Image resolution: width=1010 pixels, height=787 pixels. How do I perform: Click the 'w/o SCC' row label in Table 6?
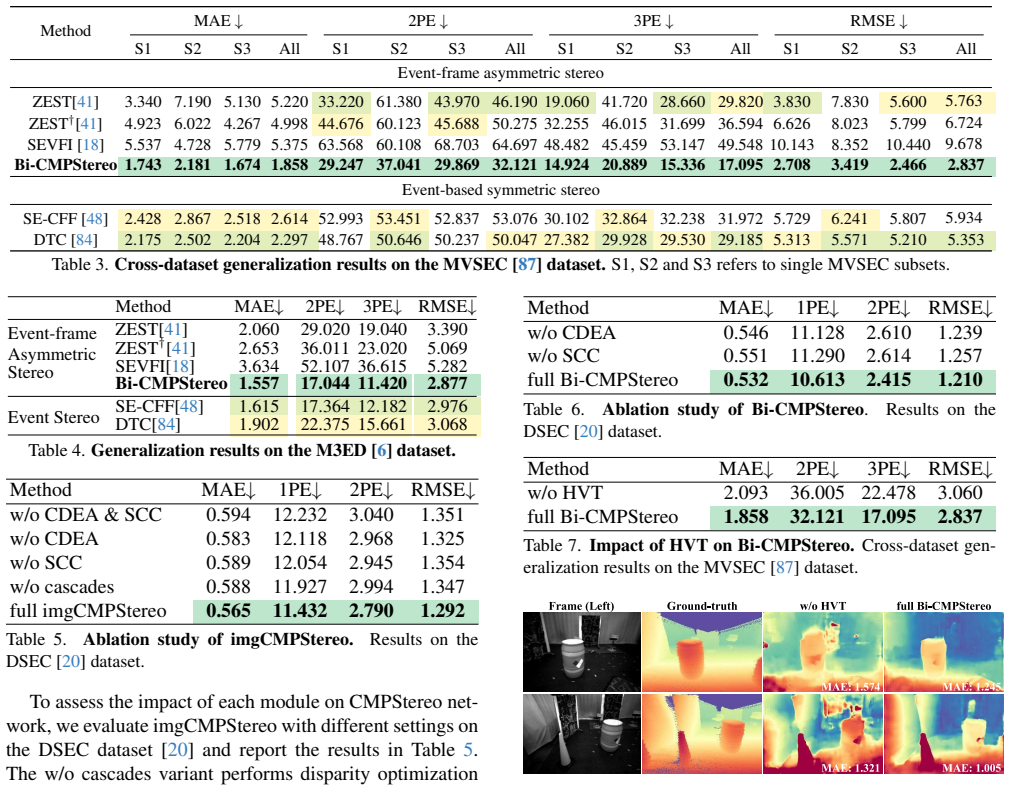click(564, 356)
